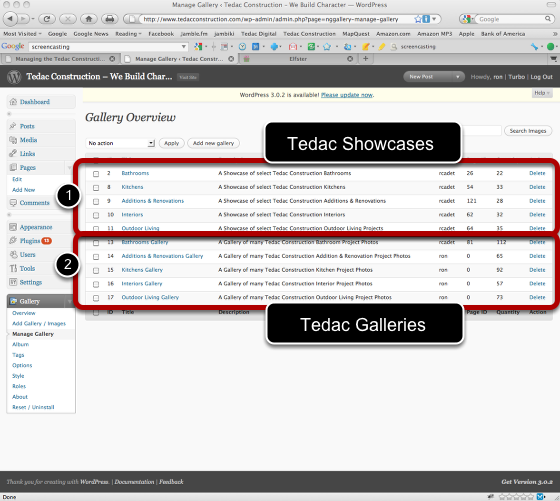Click the Search Images button
The image size is (560, 501).
(x=528, y=131)
